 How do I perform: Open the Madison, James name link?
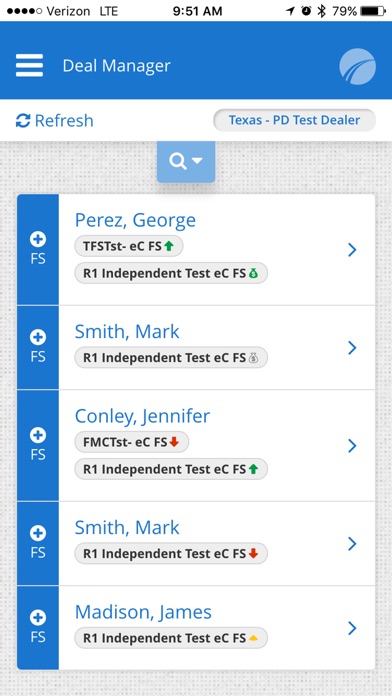point(143,612)
